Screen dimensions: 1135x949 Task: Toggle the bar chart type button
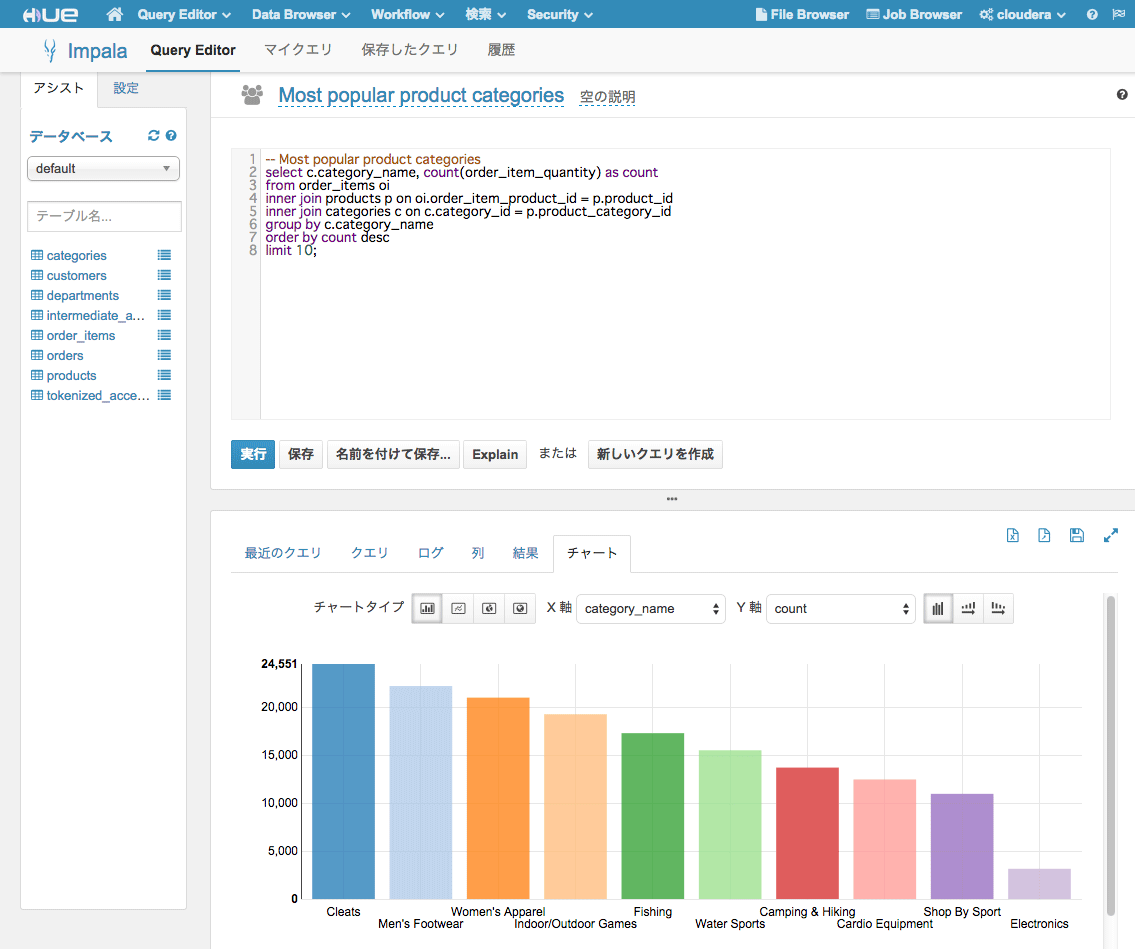click(427, 608)
